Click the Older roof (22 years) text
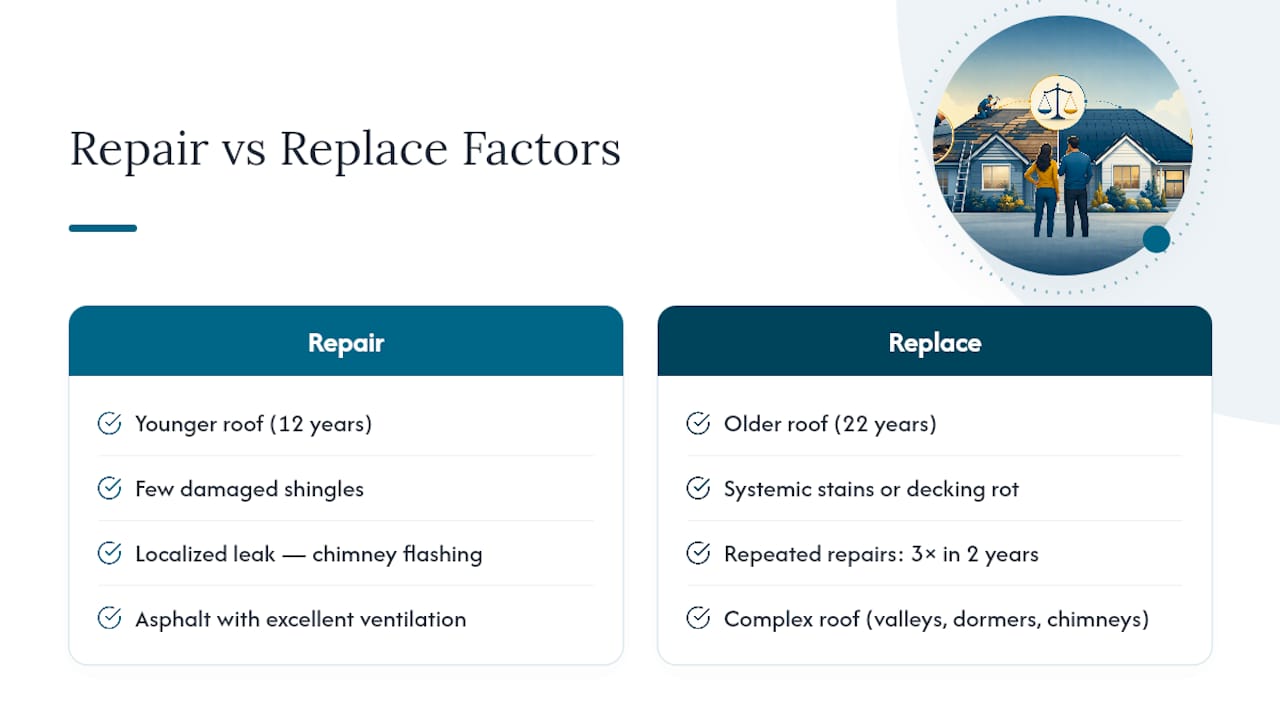 tap(830, 424)
